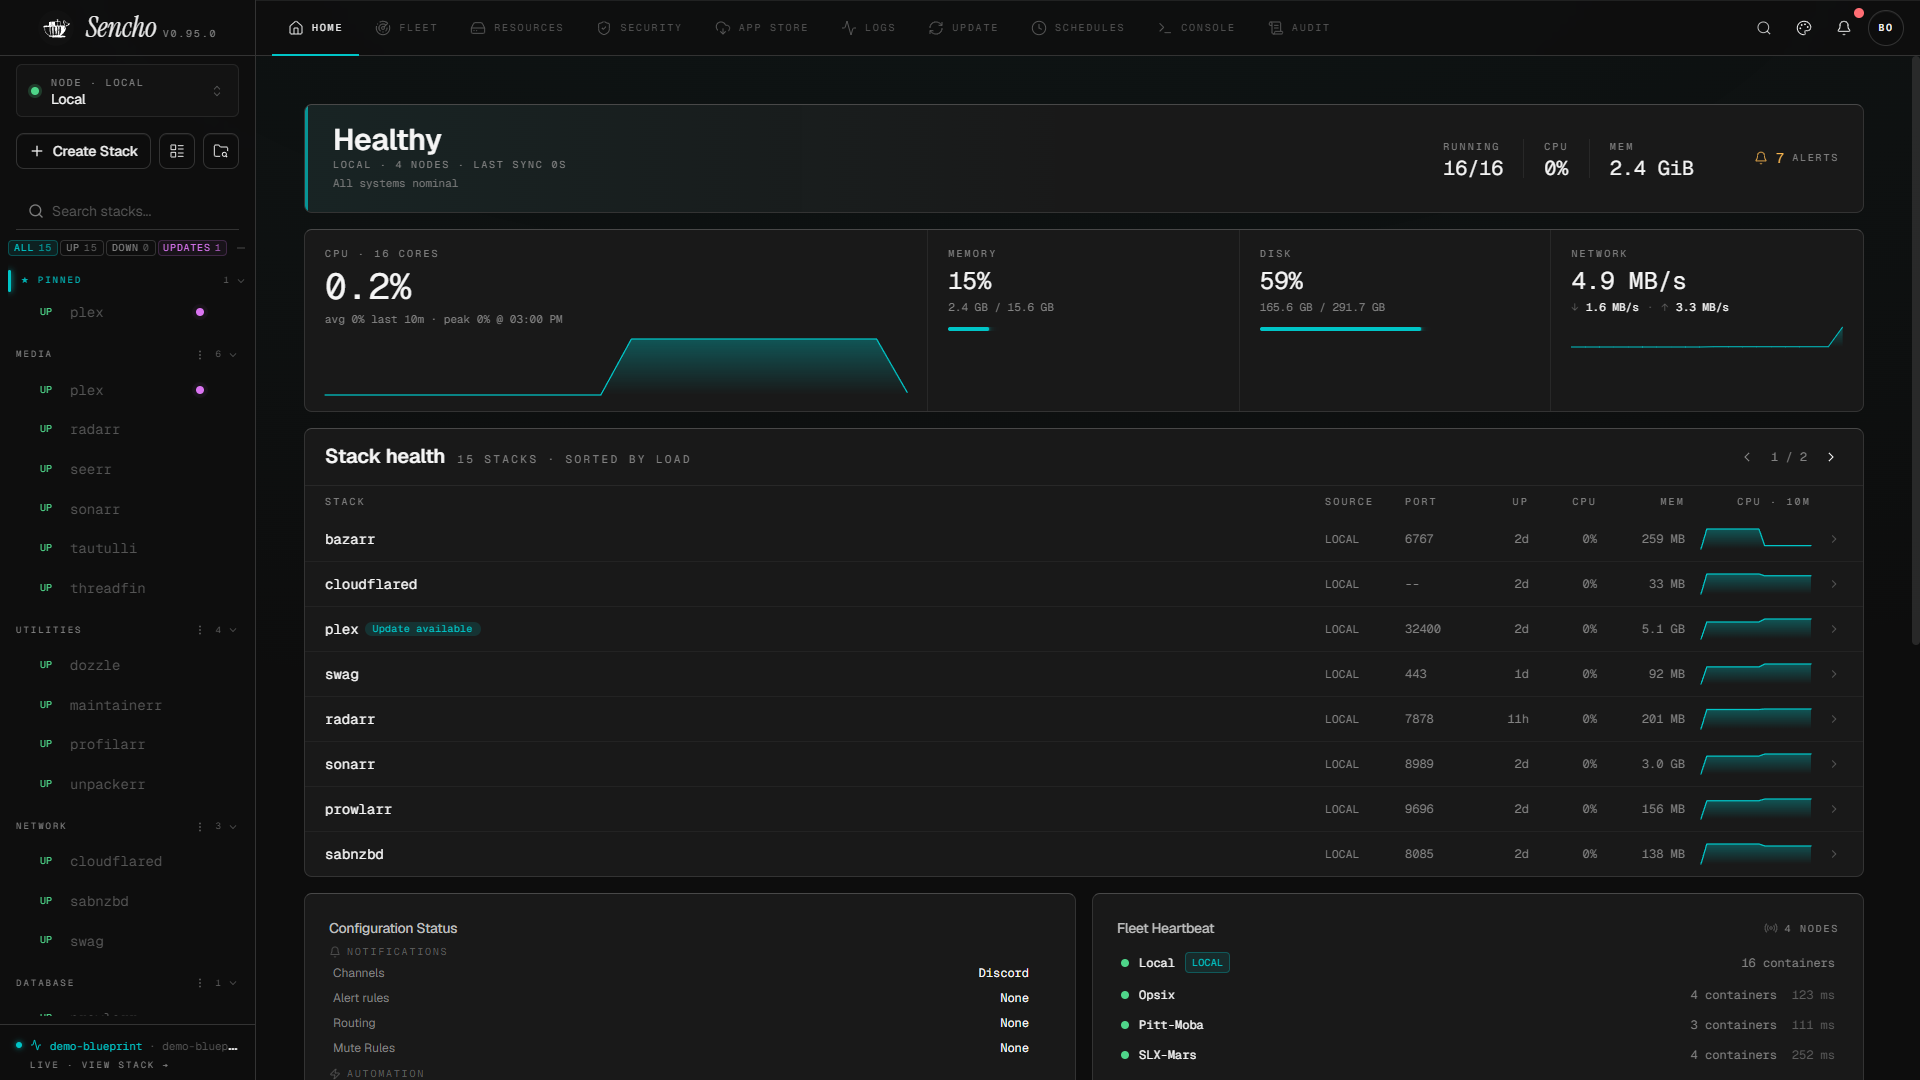1920x1080 pixels.
Task: Toggle the DOWN 0 stack filter
Action: (131, 248)
